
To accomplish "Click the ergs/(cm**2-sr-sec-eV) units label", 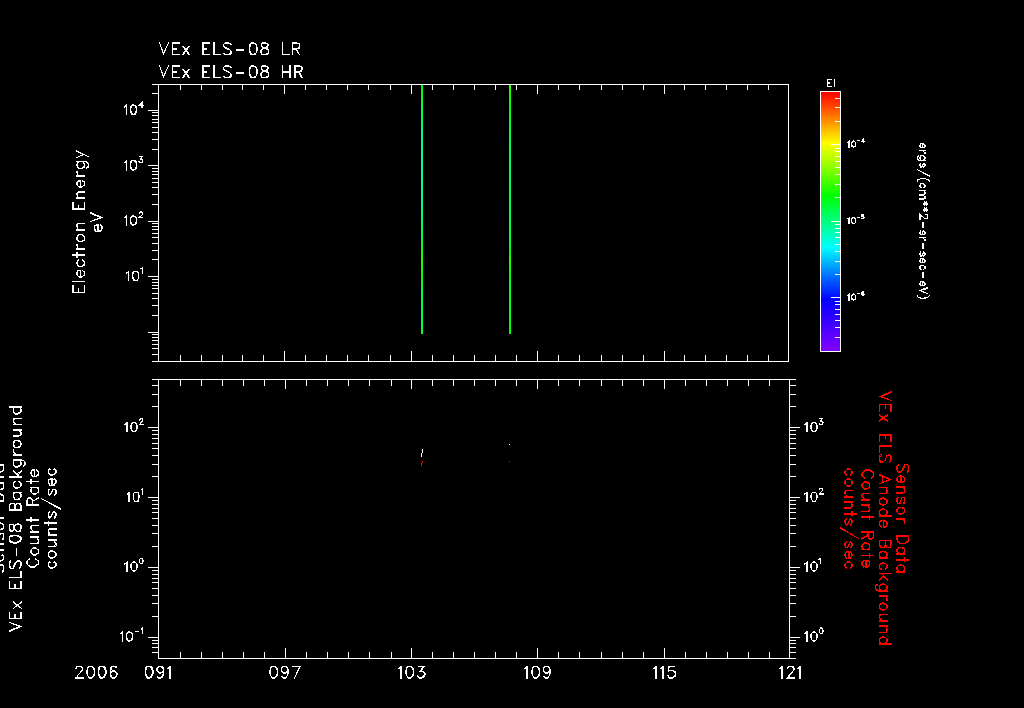I will [x=923, y=221].
